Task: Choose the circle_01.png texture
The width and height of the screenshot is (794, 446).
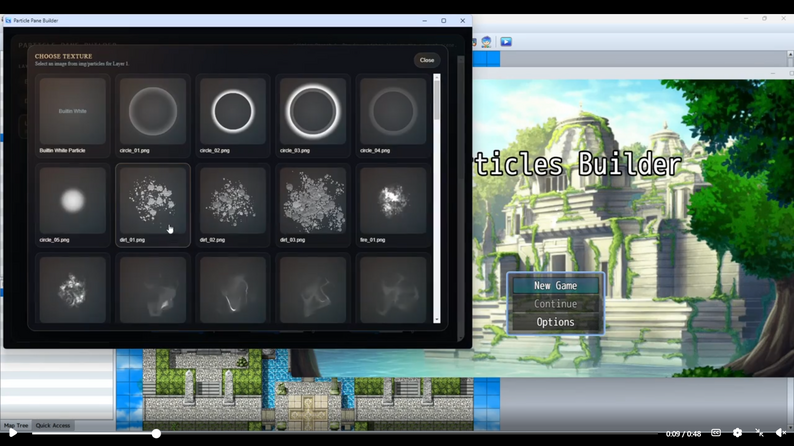Action: 152,115
